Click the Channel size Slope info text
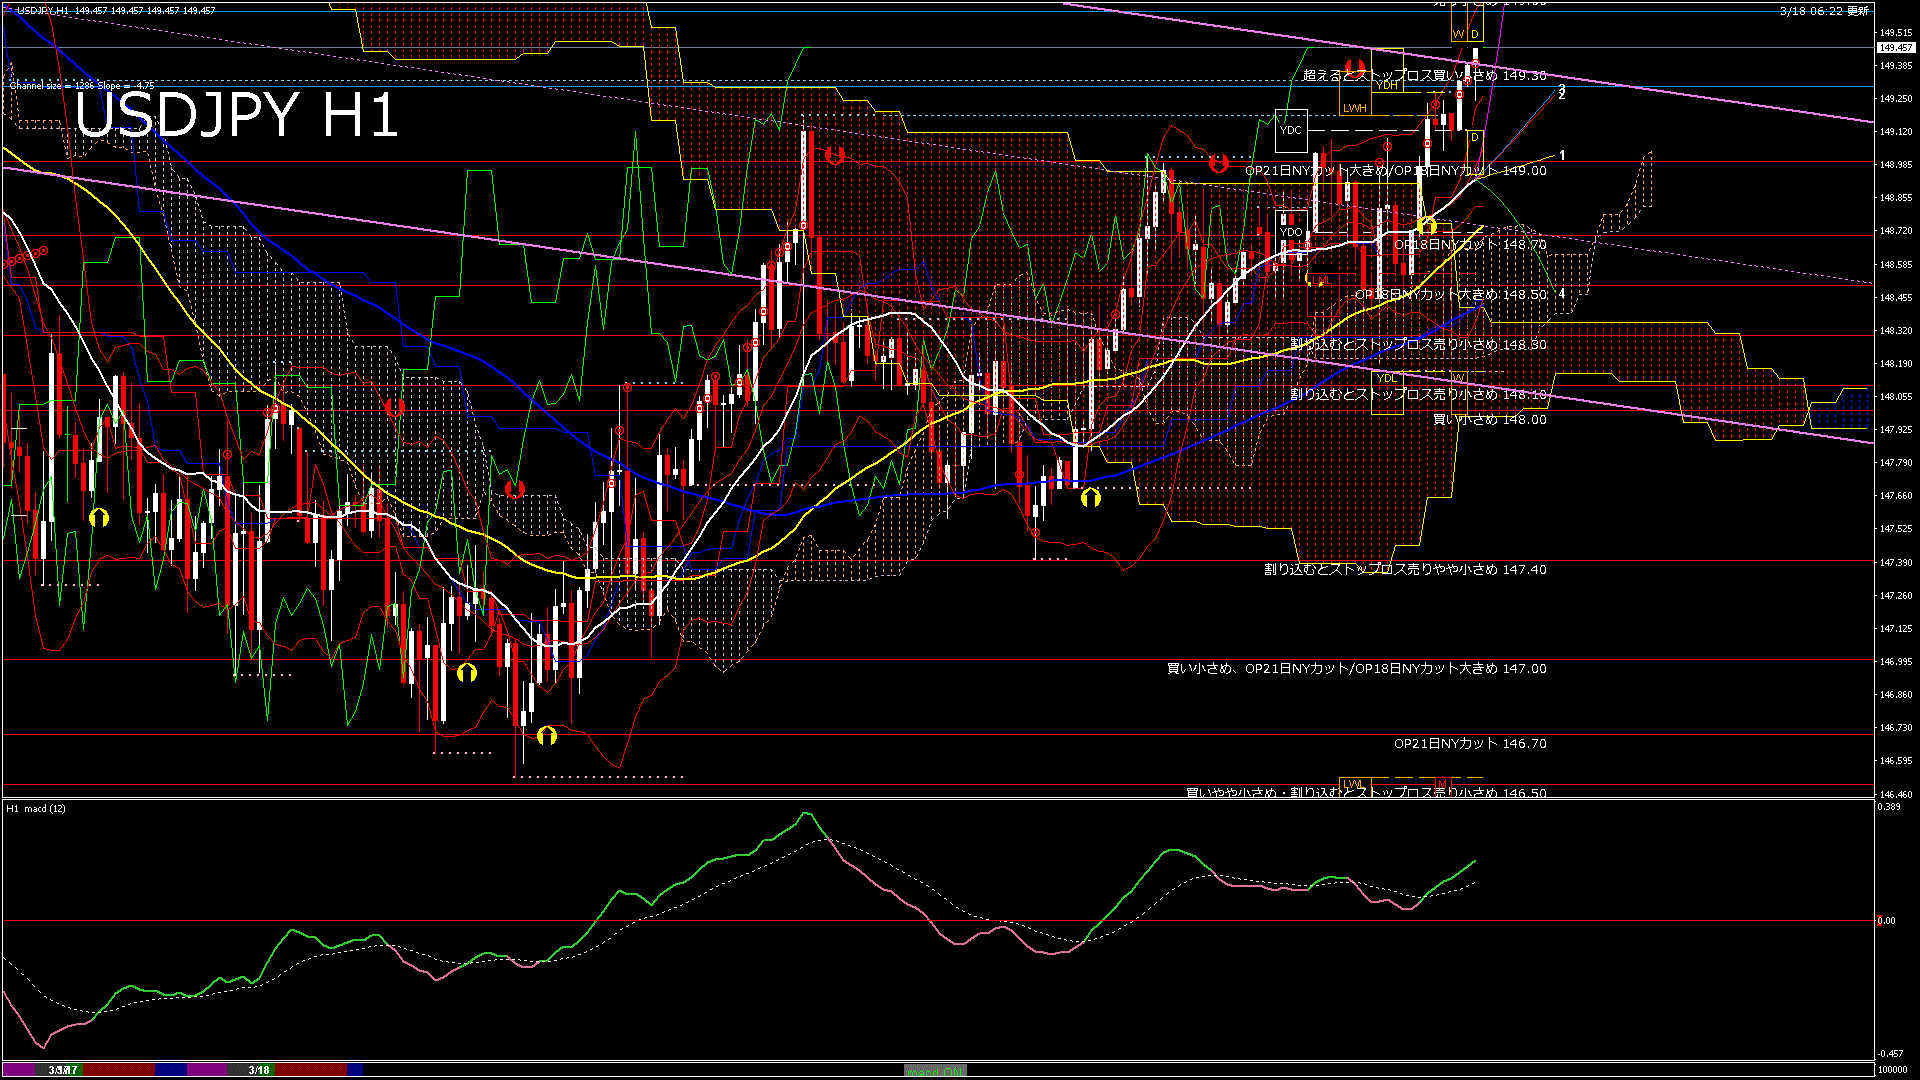This screenshot has width=1920, height=1080. point(82,86)
